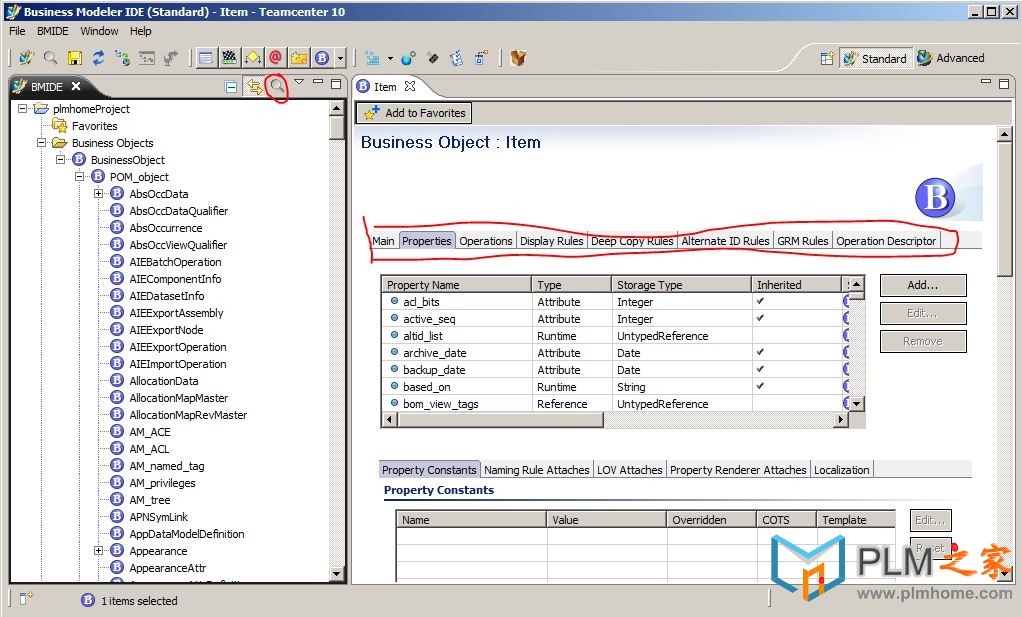Image resolution: width=1022 pixels, height=617 pixels.
Task: Open dropdown arrow next to grid-squares icon
Action: 390,59
